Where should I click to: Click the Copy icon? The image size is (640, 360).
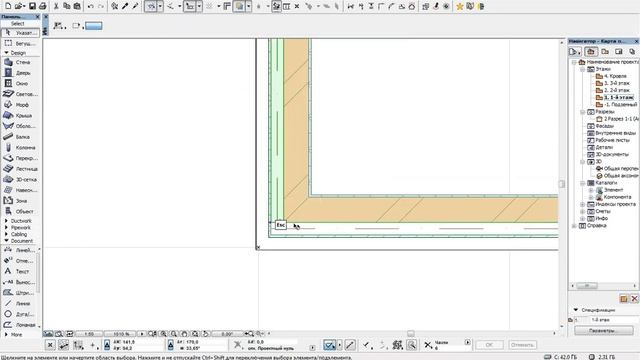pyautogui.click(x=67, y=6)
